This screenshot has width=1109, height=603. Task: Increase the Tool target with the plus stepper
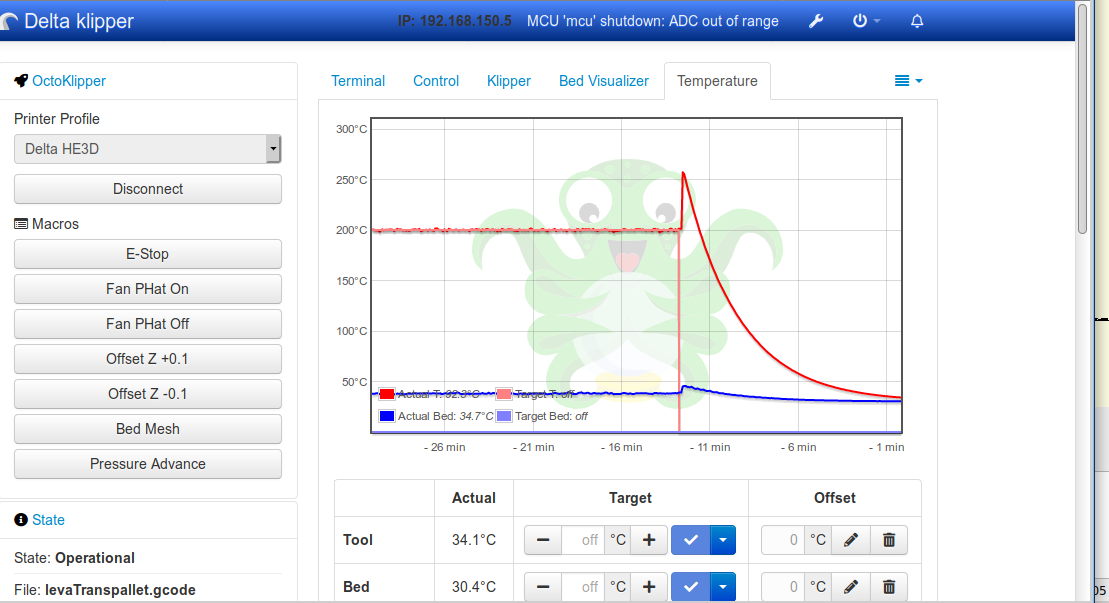(648, 540)
